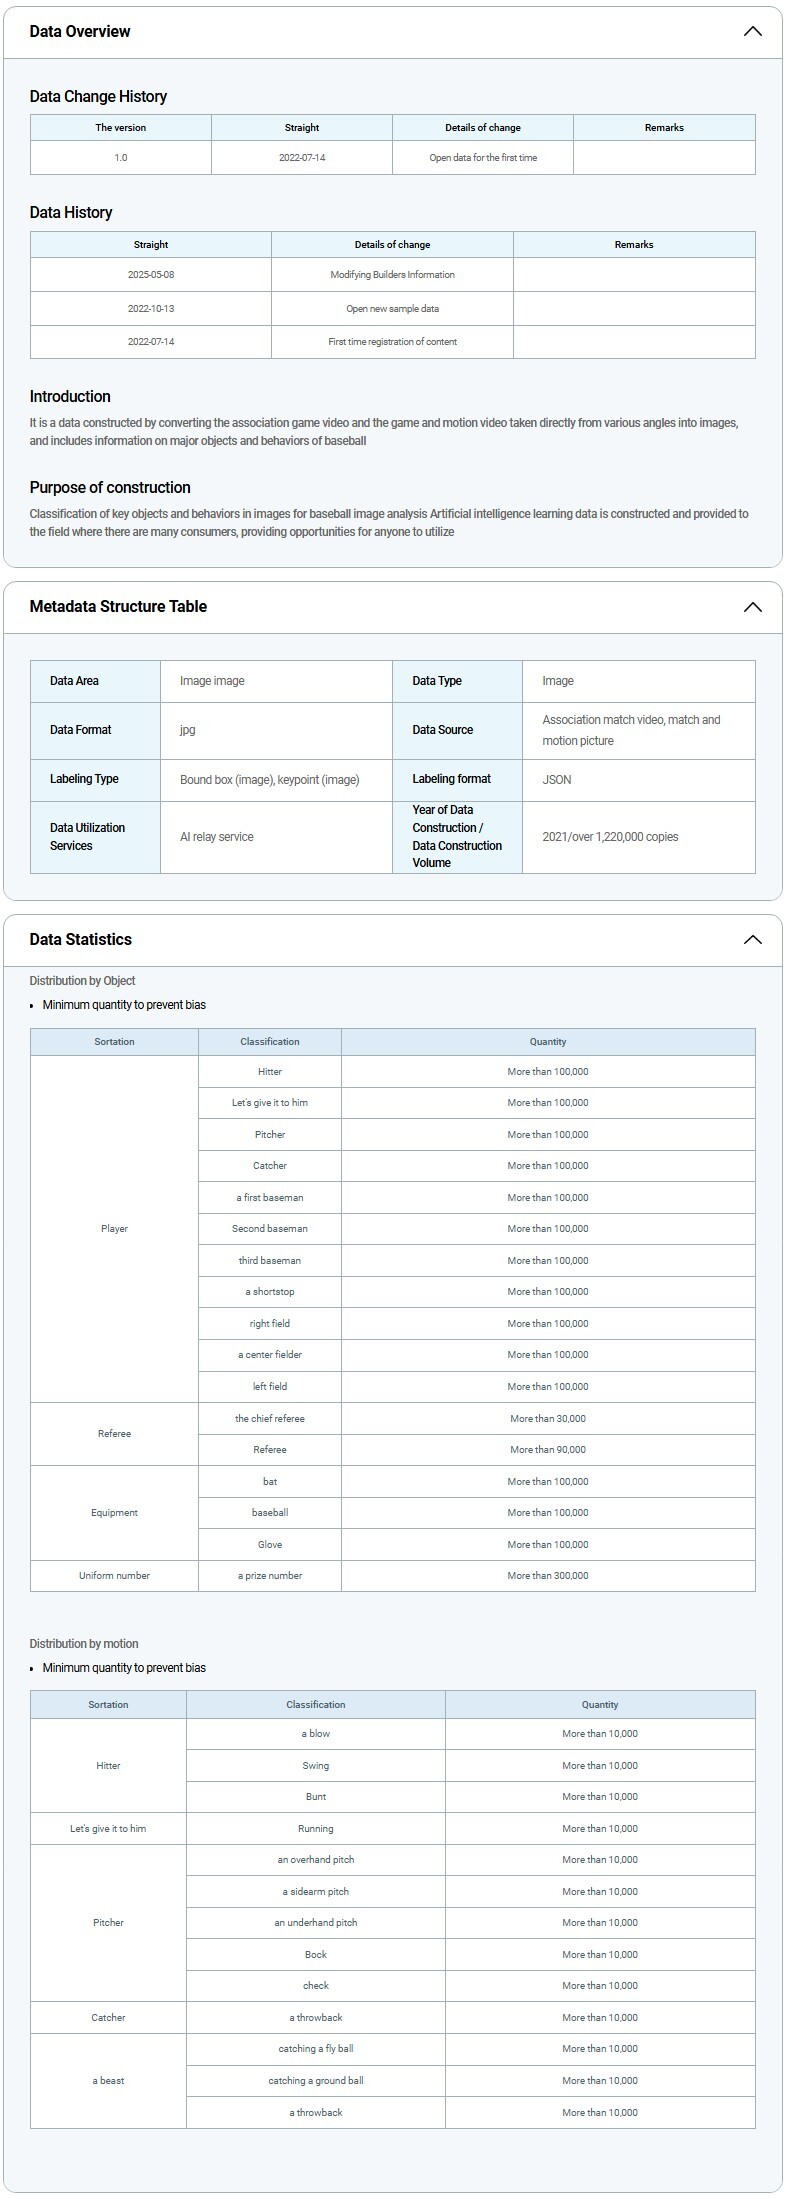
Task: Select the version 1.0 cell
Action: tap(121, 158)
